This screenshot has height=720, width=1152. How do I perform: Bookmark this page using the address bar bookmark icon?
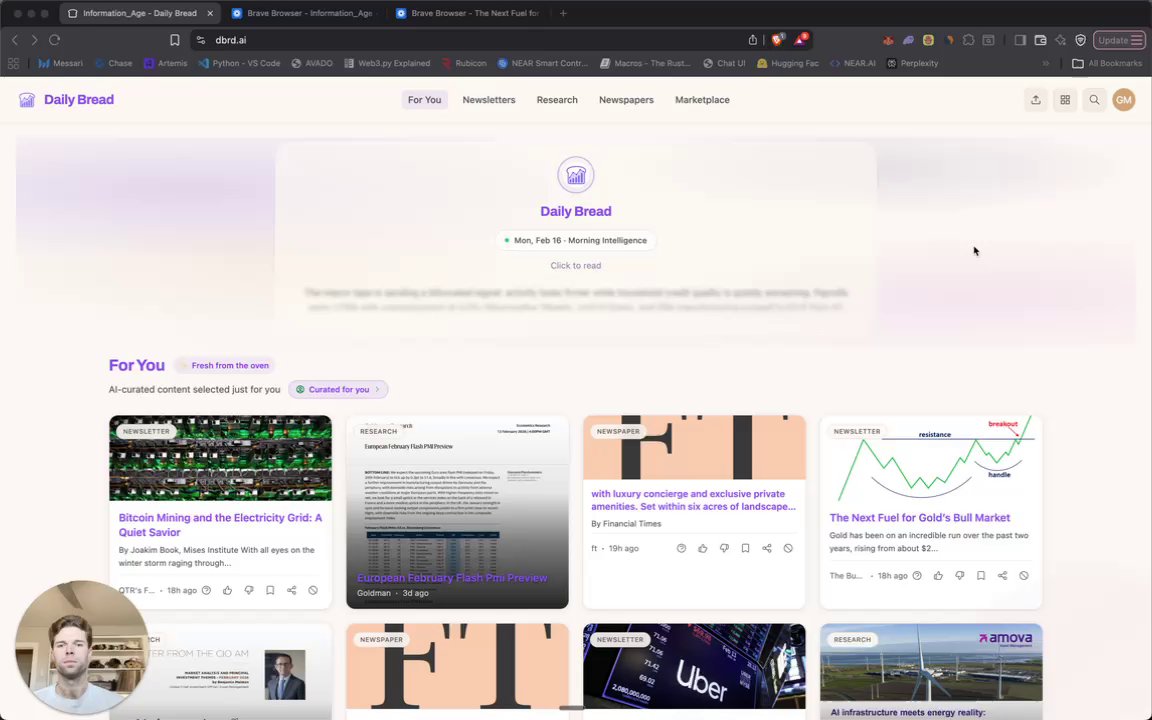coord(175,40)
